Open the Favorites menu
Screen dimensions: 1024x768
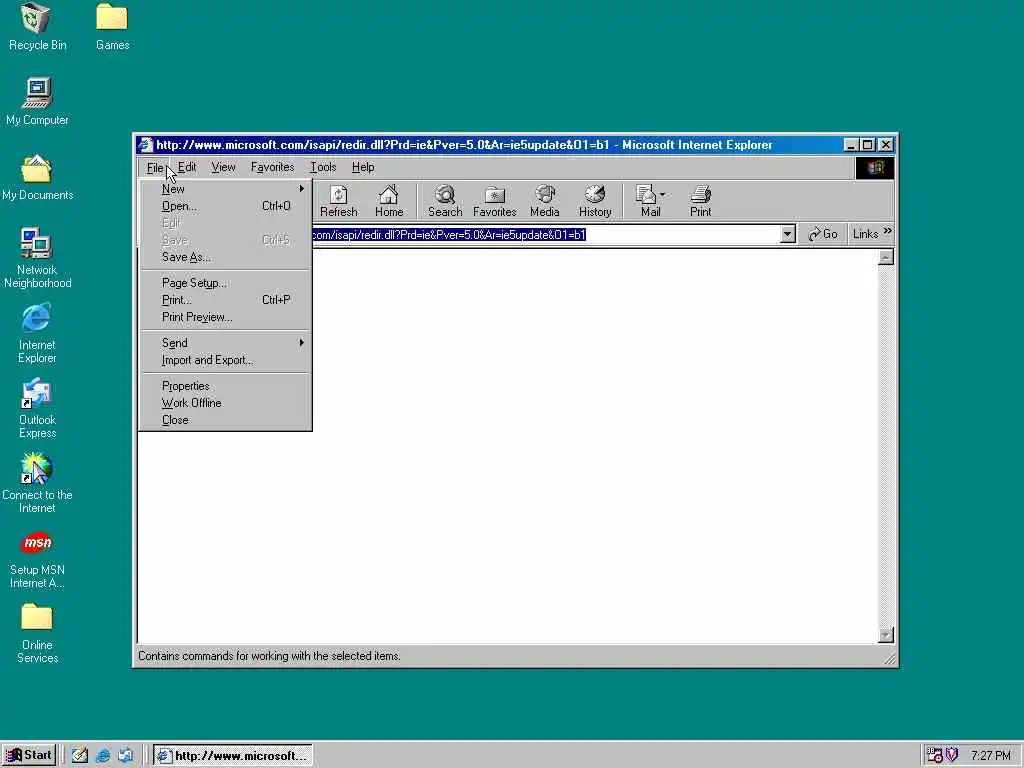click(272, 167)
